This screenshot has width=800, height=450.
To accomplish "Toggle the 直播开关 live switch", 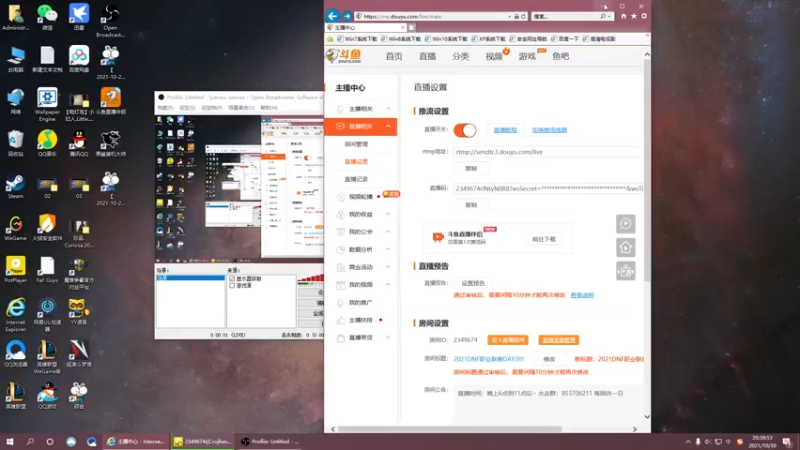I will (x=465, y=130).
